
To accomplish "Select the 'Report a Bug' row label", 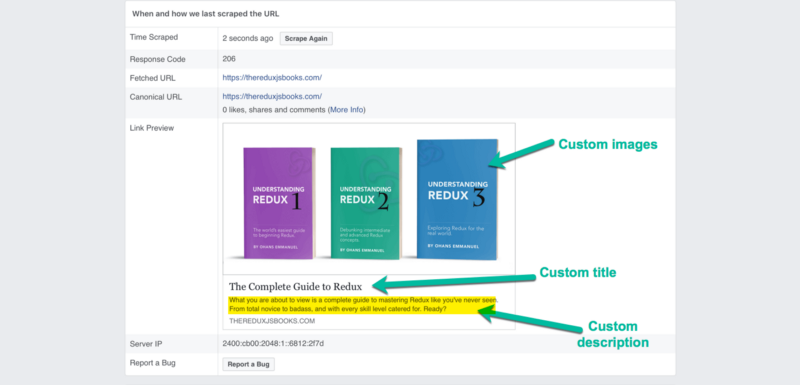I will (x=153, y=363).
